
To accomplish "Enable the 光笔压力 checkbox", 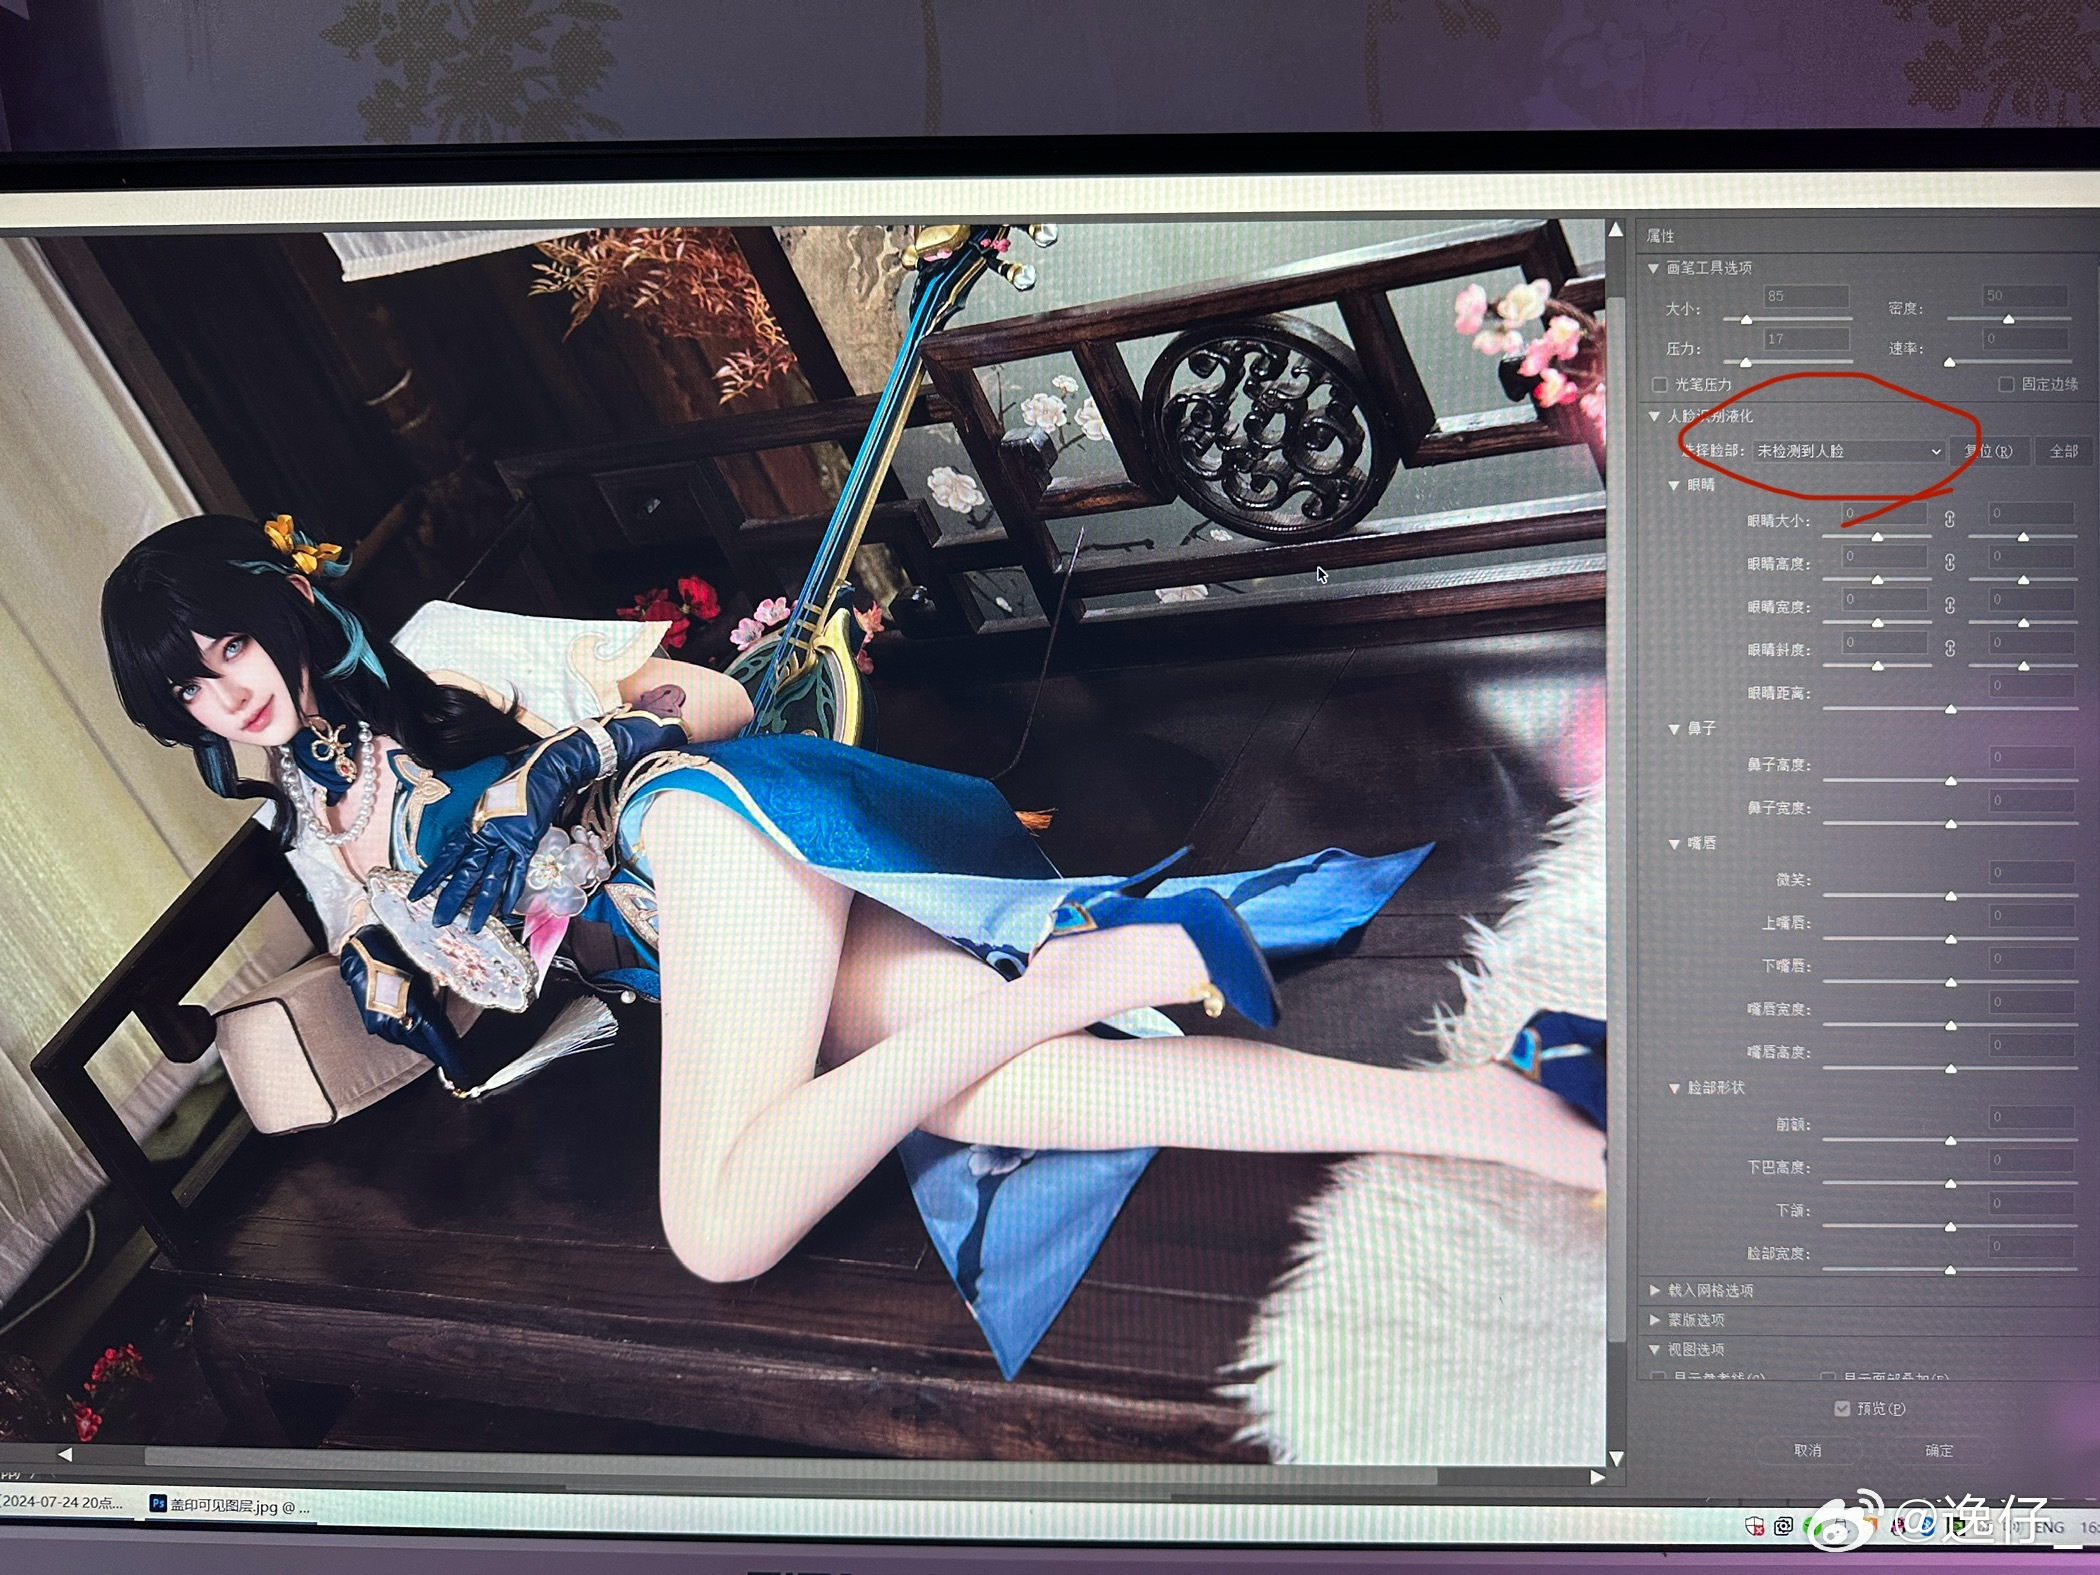I will 1660,384.
